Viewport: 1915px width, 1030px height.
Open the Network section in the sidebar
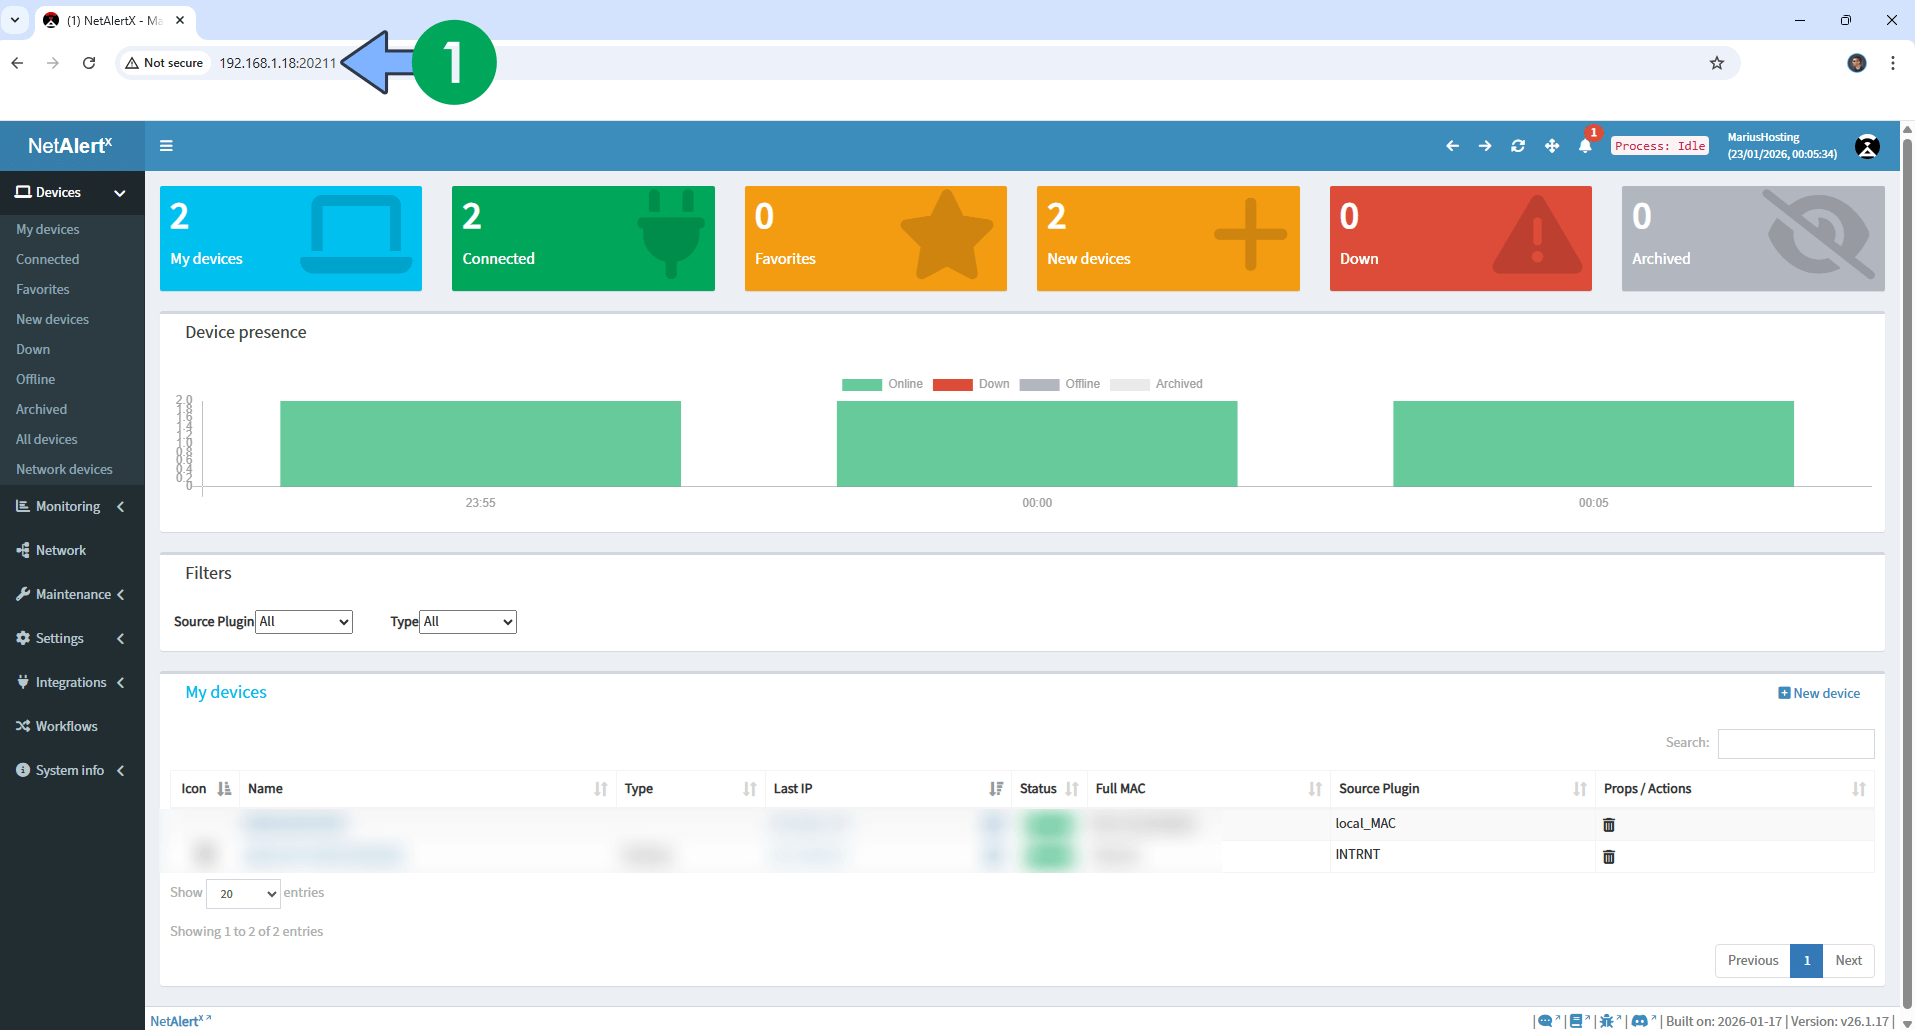(62, 550)
